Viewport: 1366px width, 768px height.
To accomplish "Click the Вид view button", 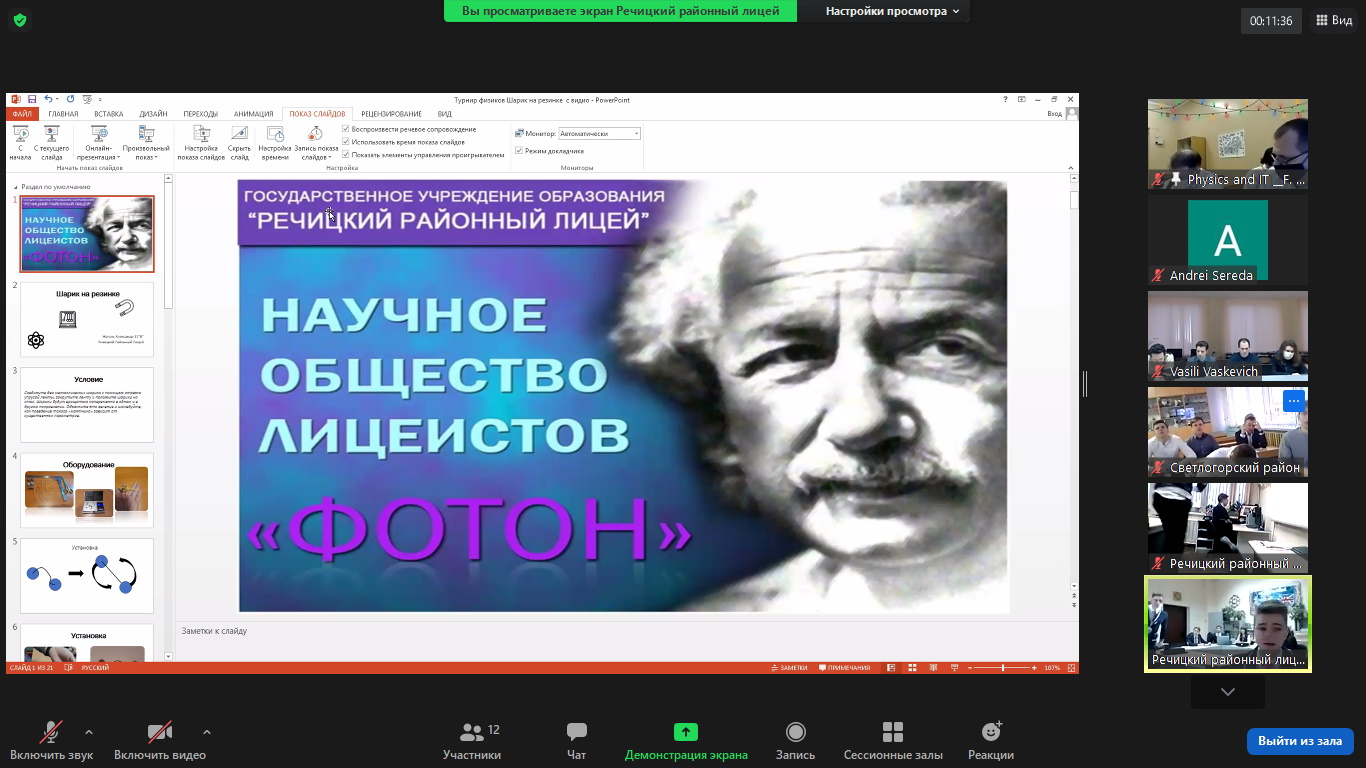I will 1334,20.
